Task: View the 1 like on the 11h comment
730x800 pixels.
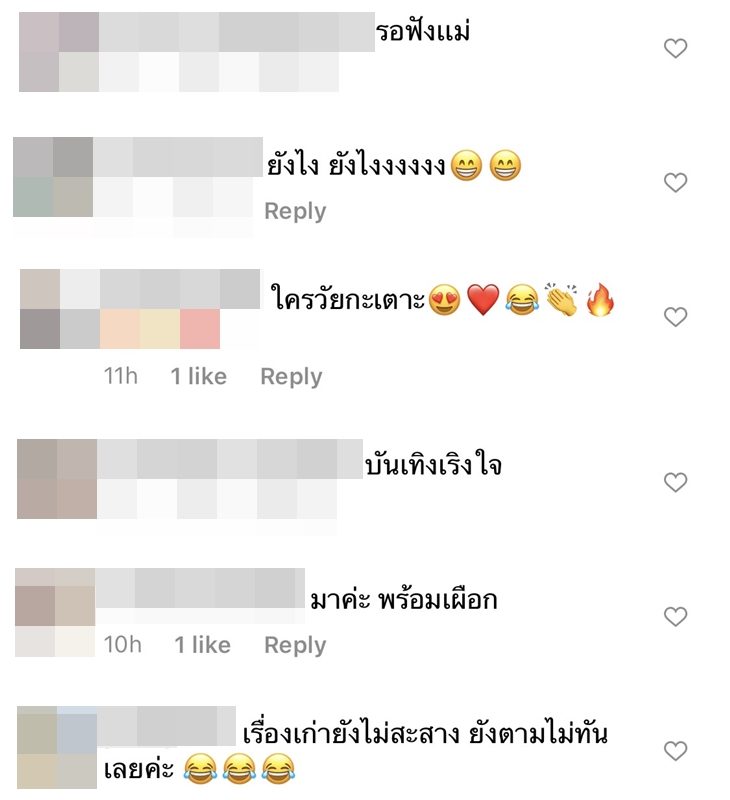Action: (198, 377)
